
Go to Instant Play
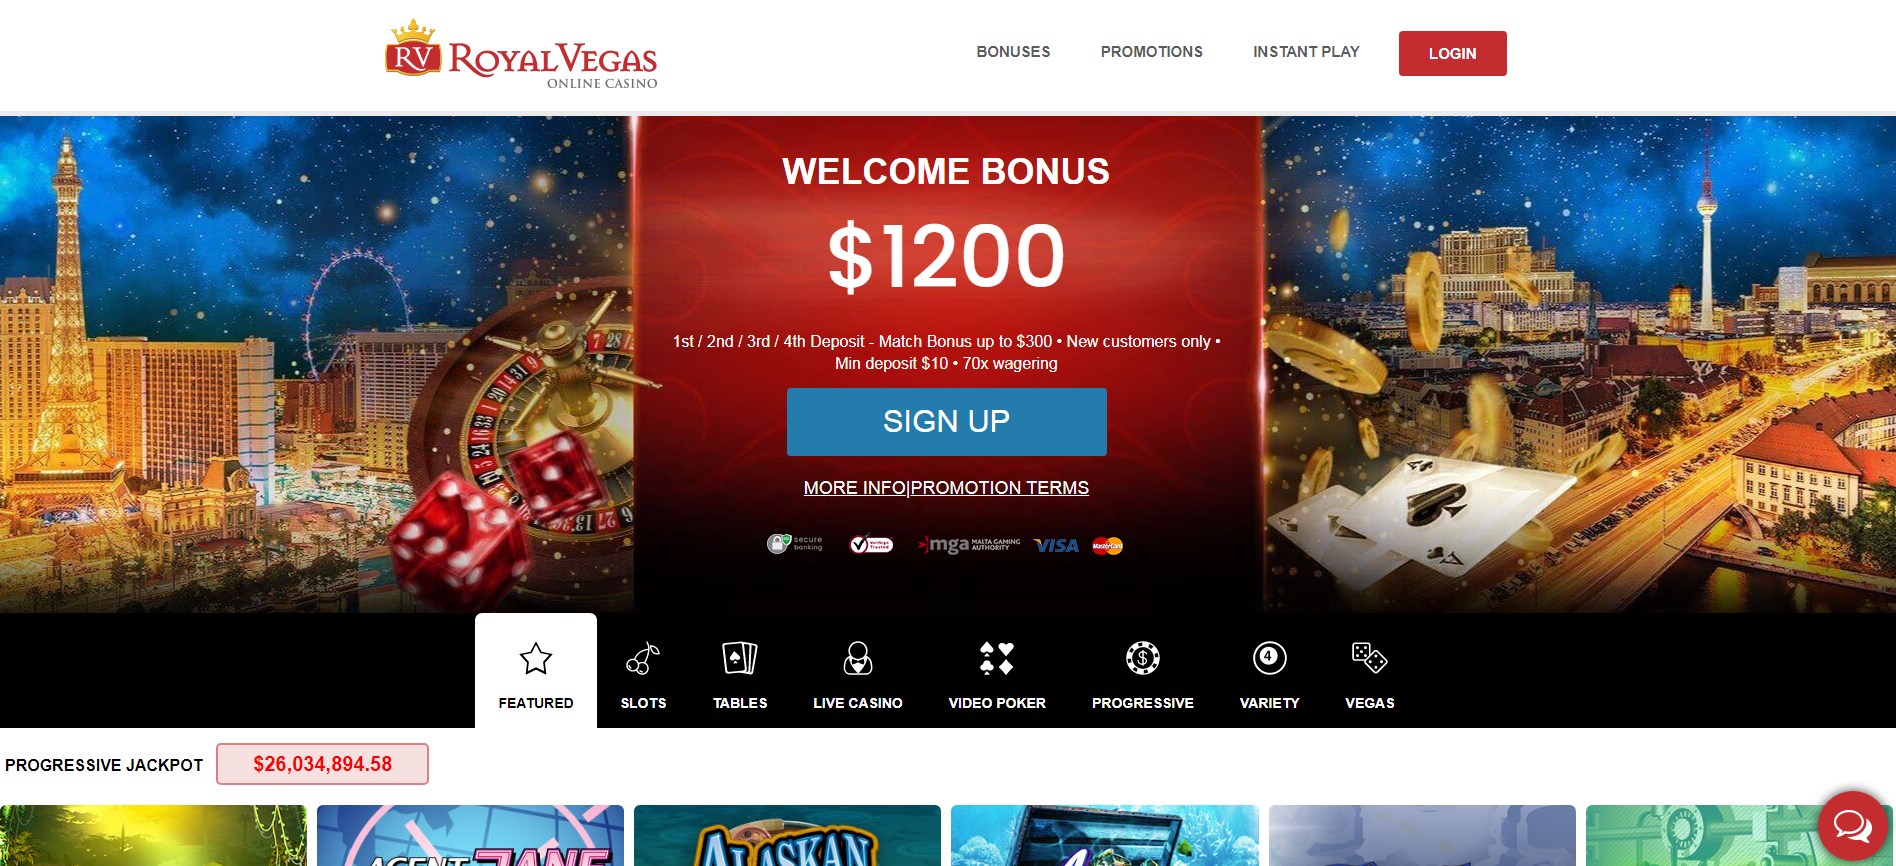[1306, 52]
